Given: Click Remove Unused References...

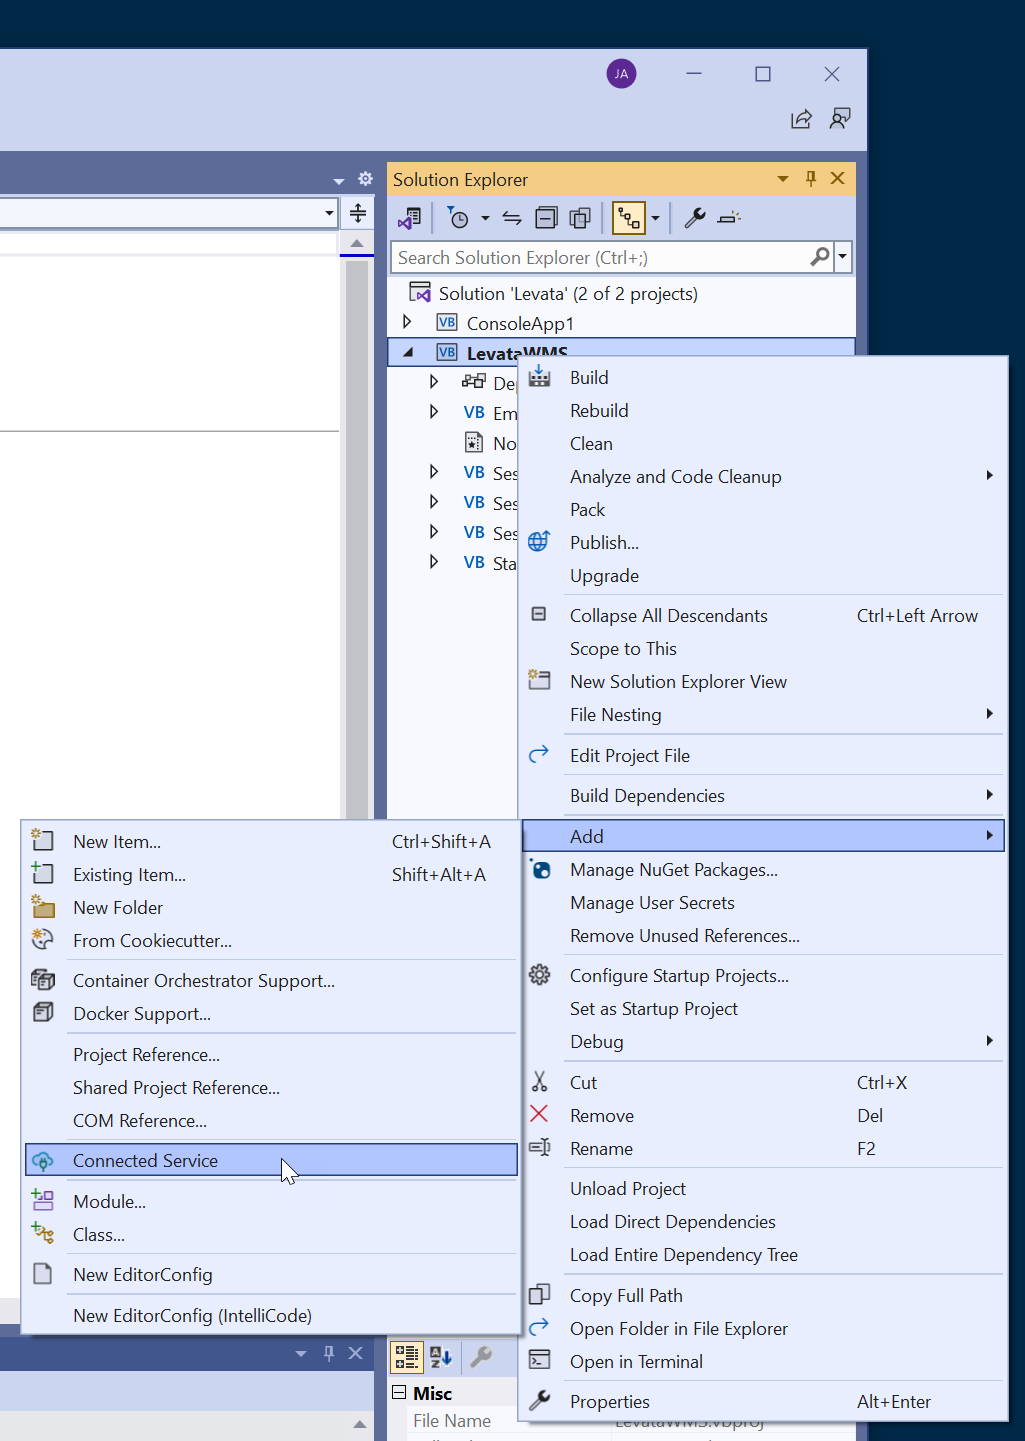Looking at the screenshot, I should [763, 935].
